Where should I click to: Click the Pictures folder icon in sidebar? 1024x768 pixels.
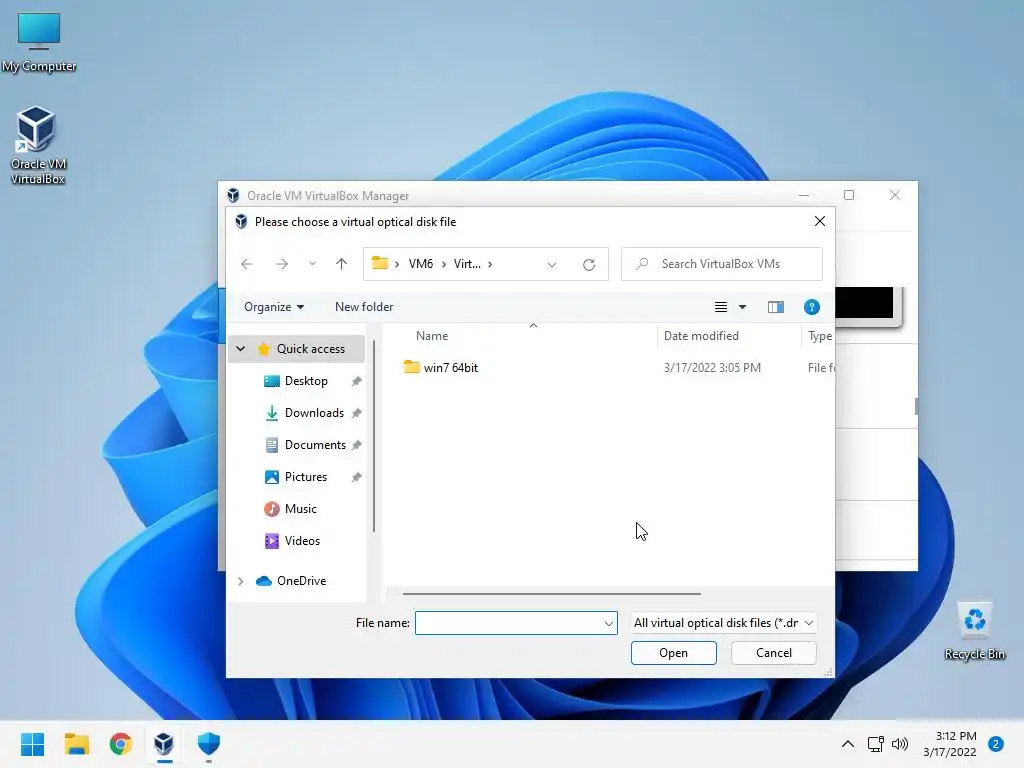coord(272,477)
